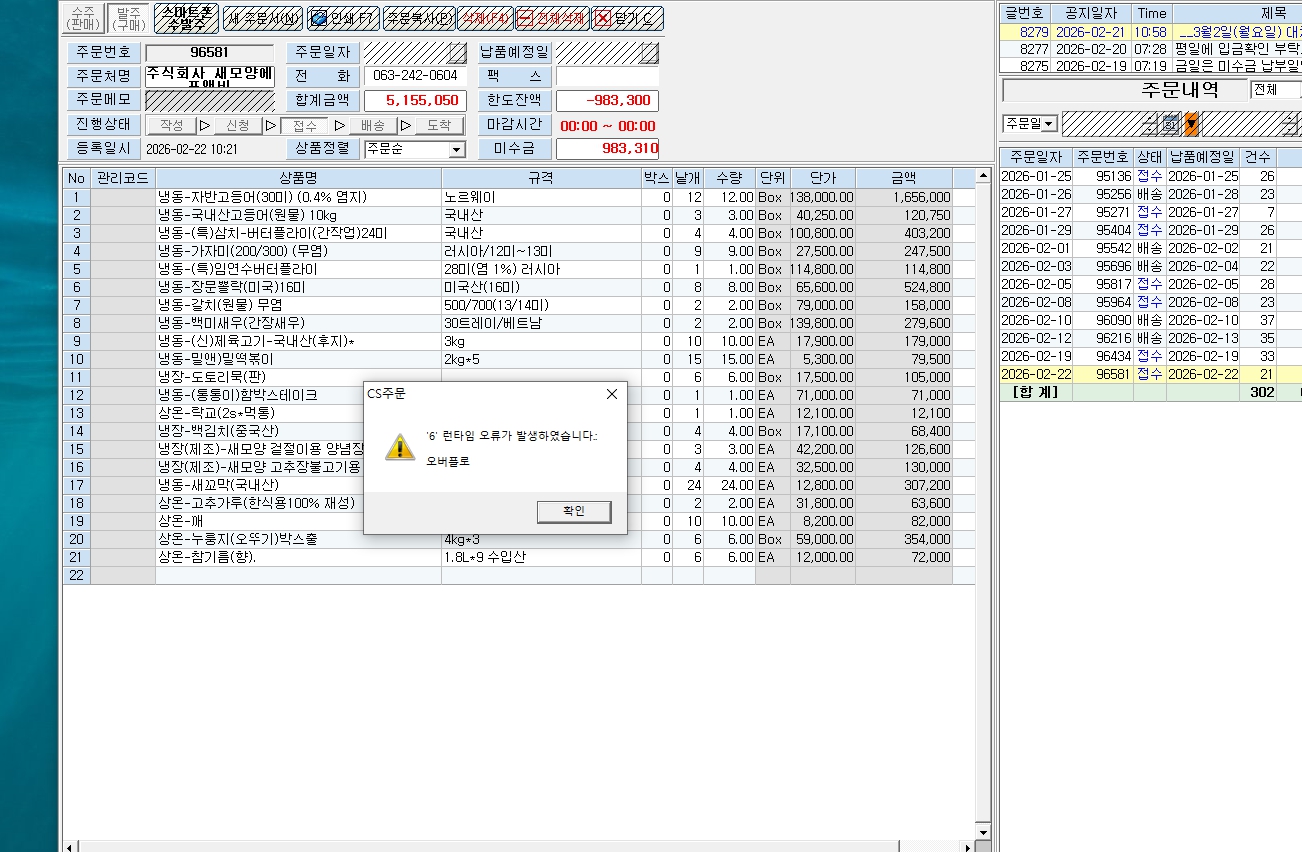Click the date spinner in the start date field

click(x=1152, y=124)
